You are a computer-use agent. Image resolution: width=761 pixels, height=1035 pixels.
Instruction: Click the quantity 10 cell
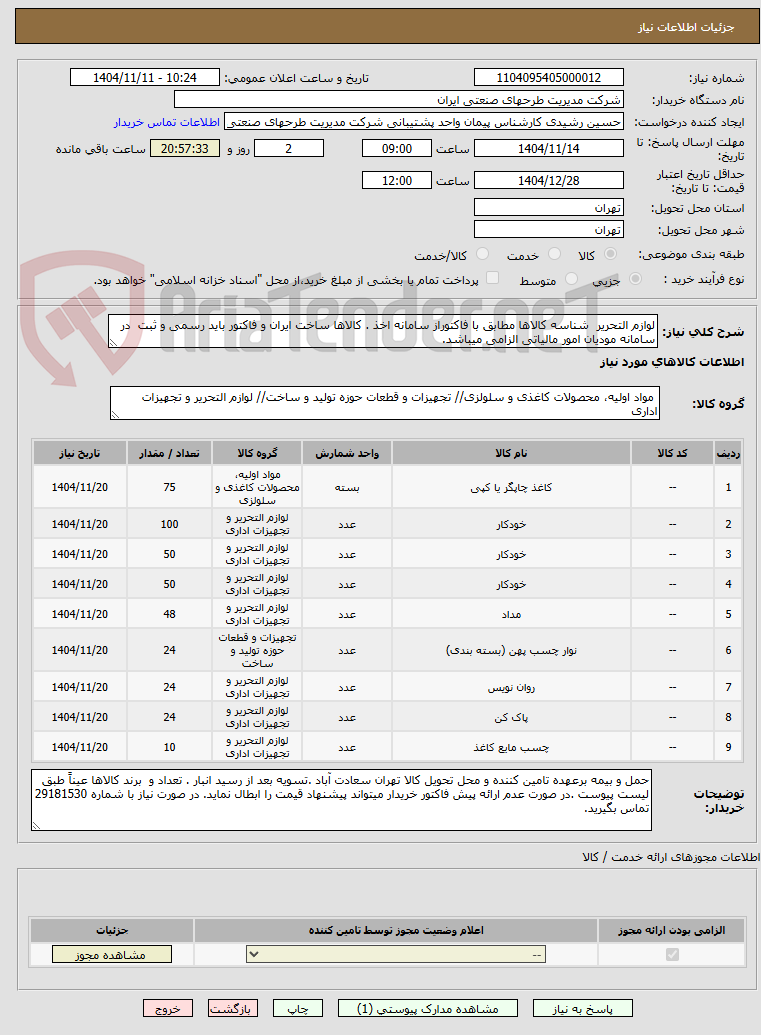170,747
